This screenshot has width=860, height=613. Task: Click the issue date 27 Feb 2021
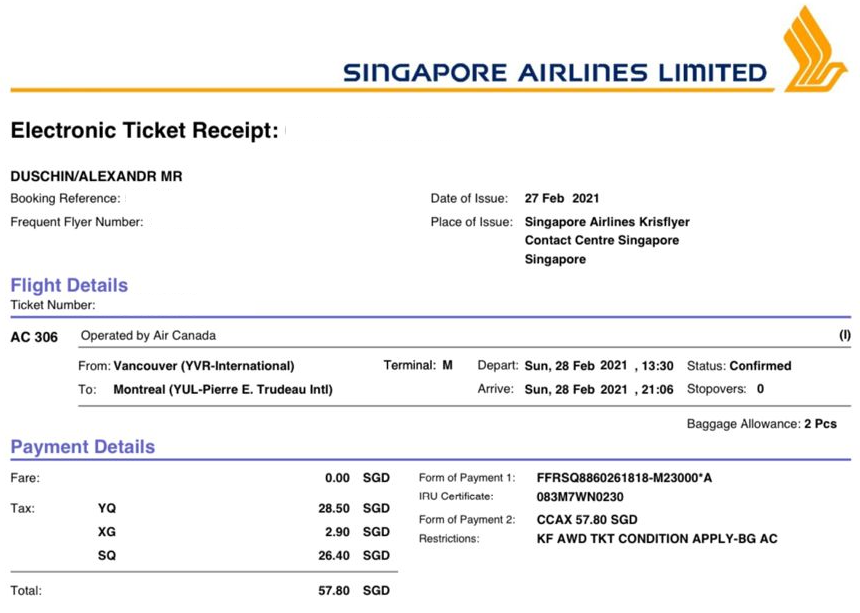coord(562,199)
